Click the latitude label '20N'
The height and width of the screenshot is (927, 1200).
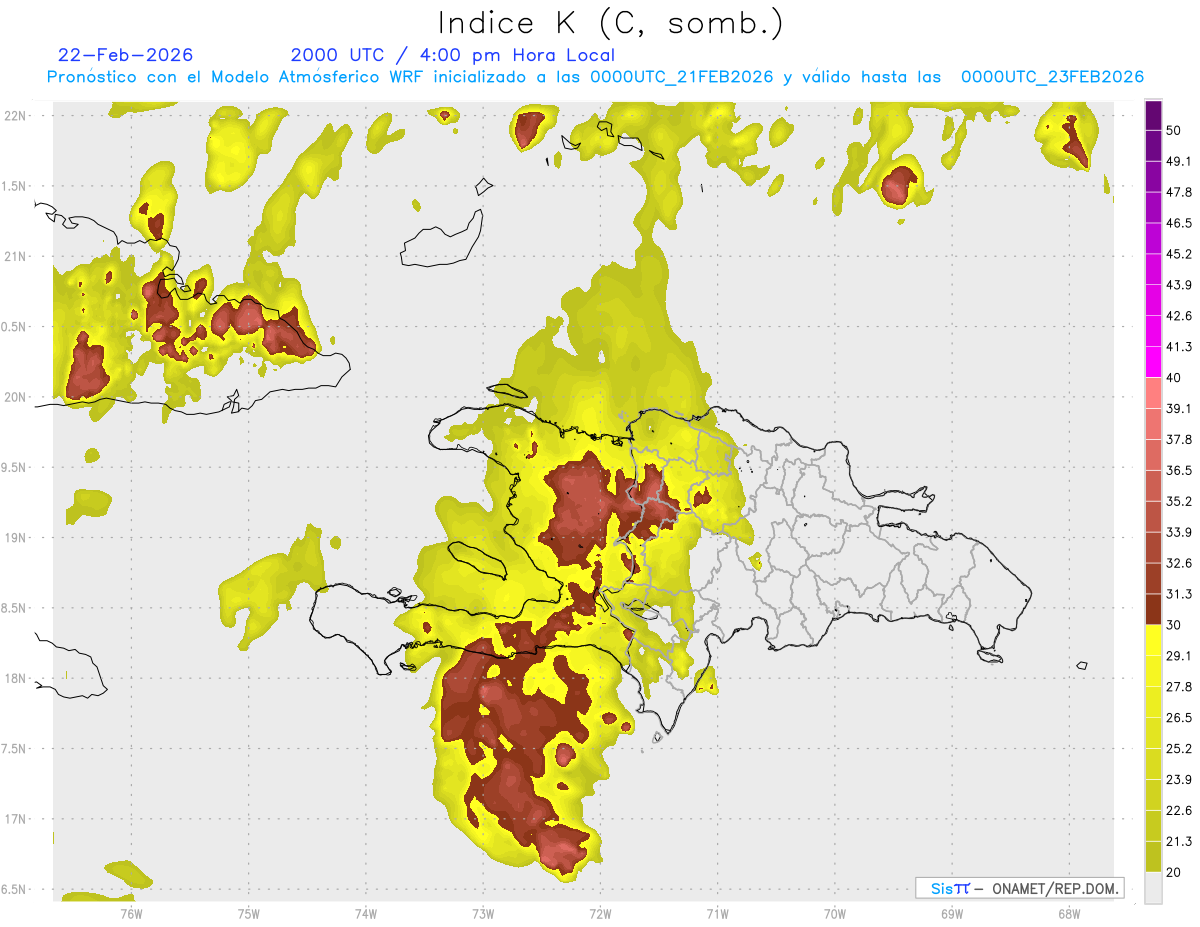[x=16, y=397]
